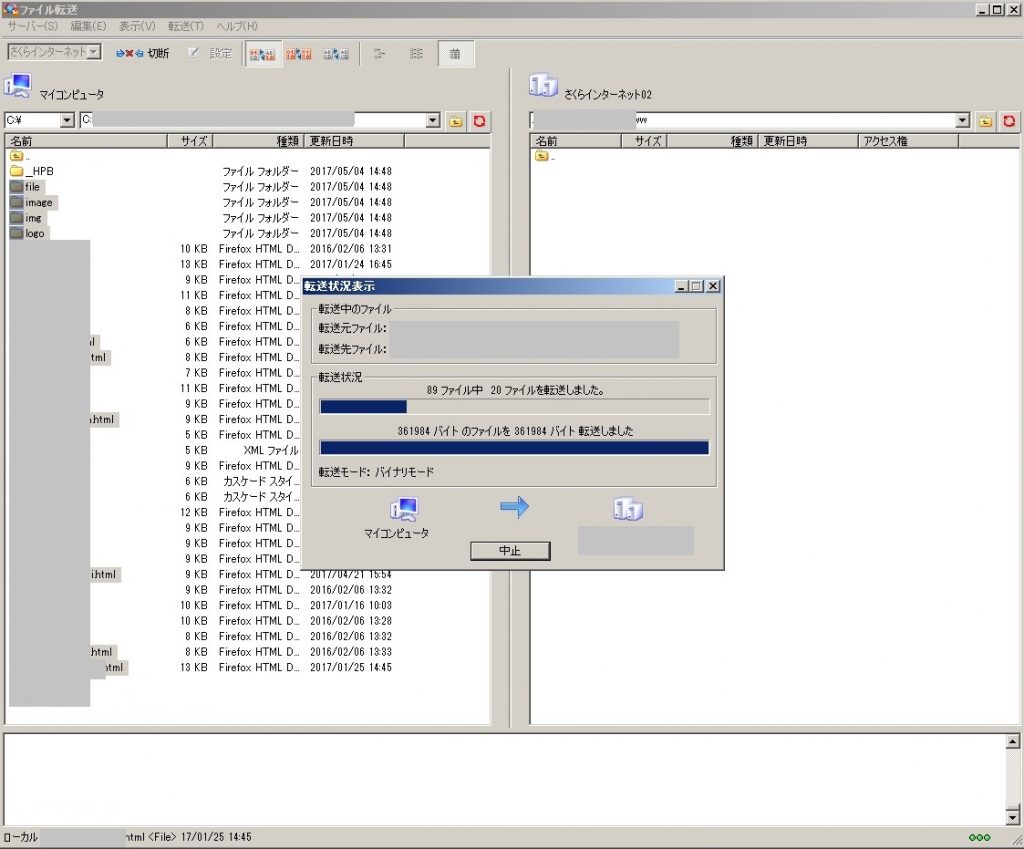Expand the remote path dropdown
The image size is (1024, 849).
pos(962,121)
